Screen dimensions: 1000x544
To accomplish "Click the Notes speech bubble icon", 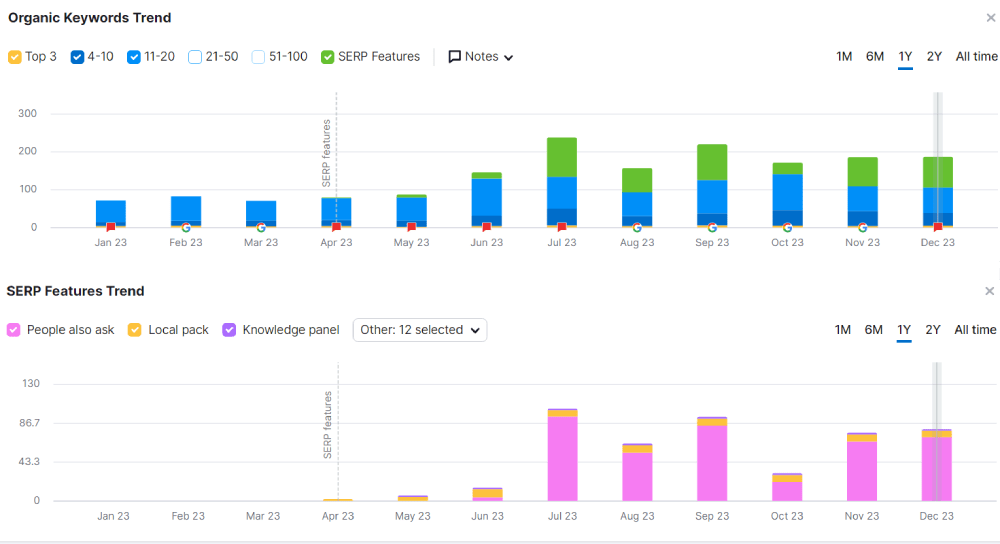I will click(454, 57).
